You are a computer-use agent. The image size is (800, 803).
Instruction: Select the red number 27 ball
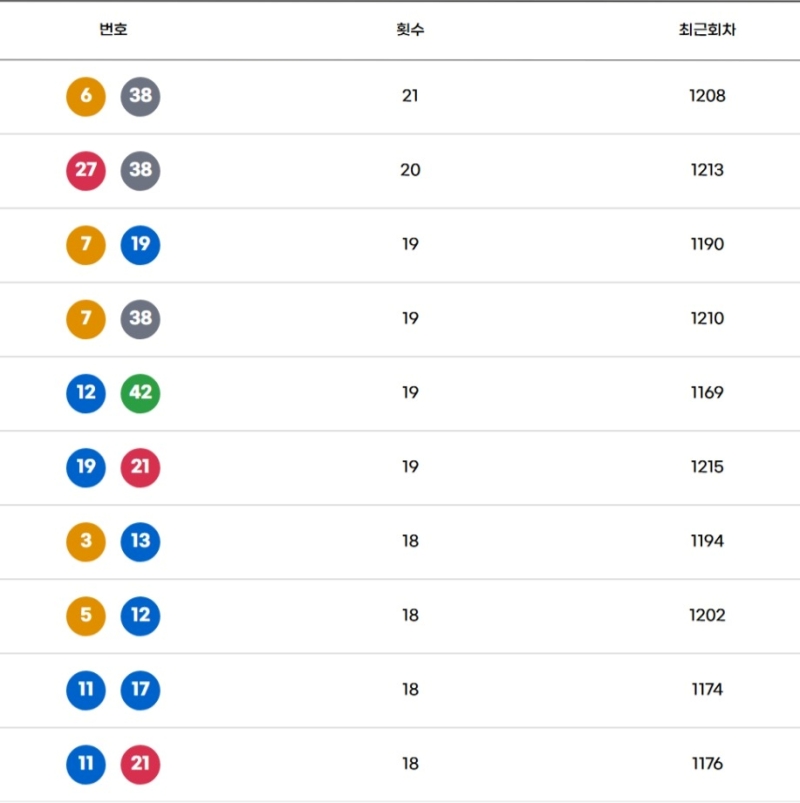coord(86,170)
